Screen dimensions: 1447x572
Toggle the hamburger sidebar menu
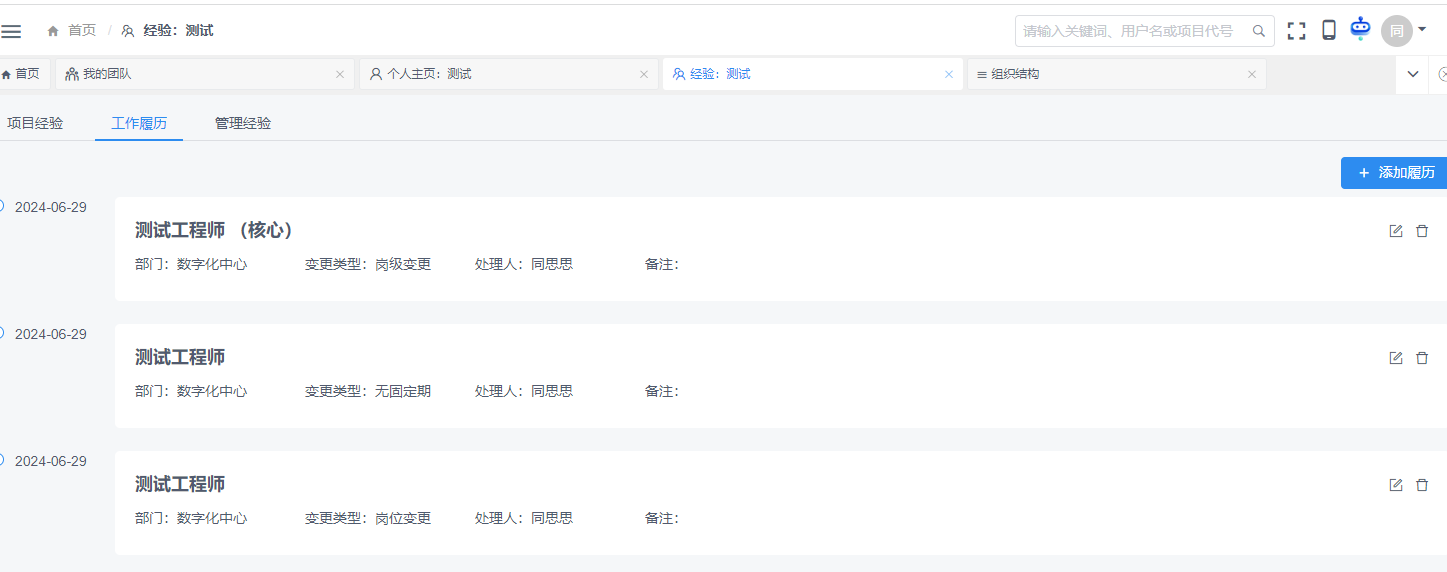coord(11,31)
